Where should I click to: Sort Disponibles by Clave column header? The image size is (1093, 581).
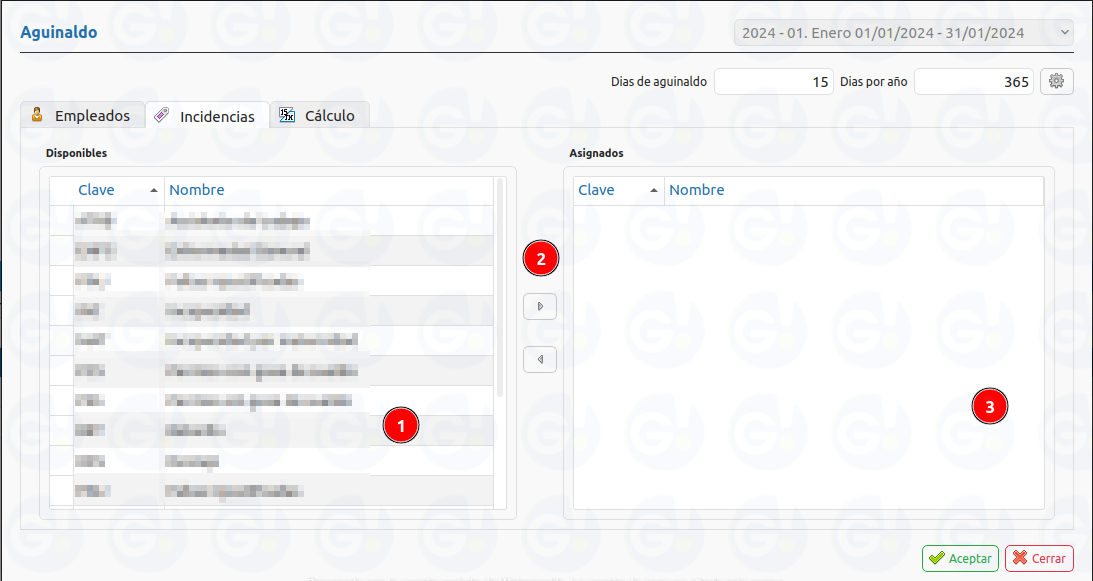(97, 190)
